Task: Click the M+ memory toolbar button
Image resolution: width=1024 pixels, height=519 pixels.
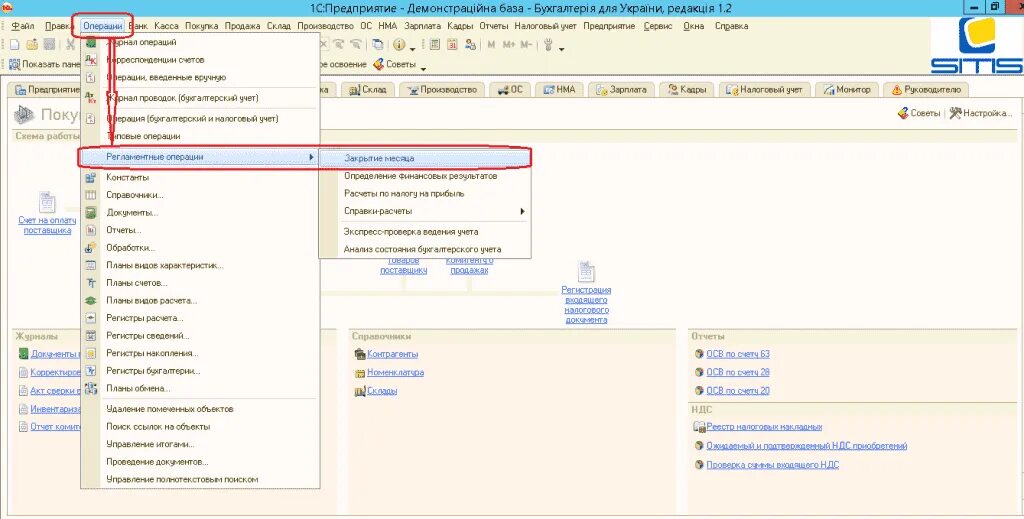Action: 509,45
